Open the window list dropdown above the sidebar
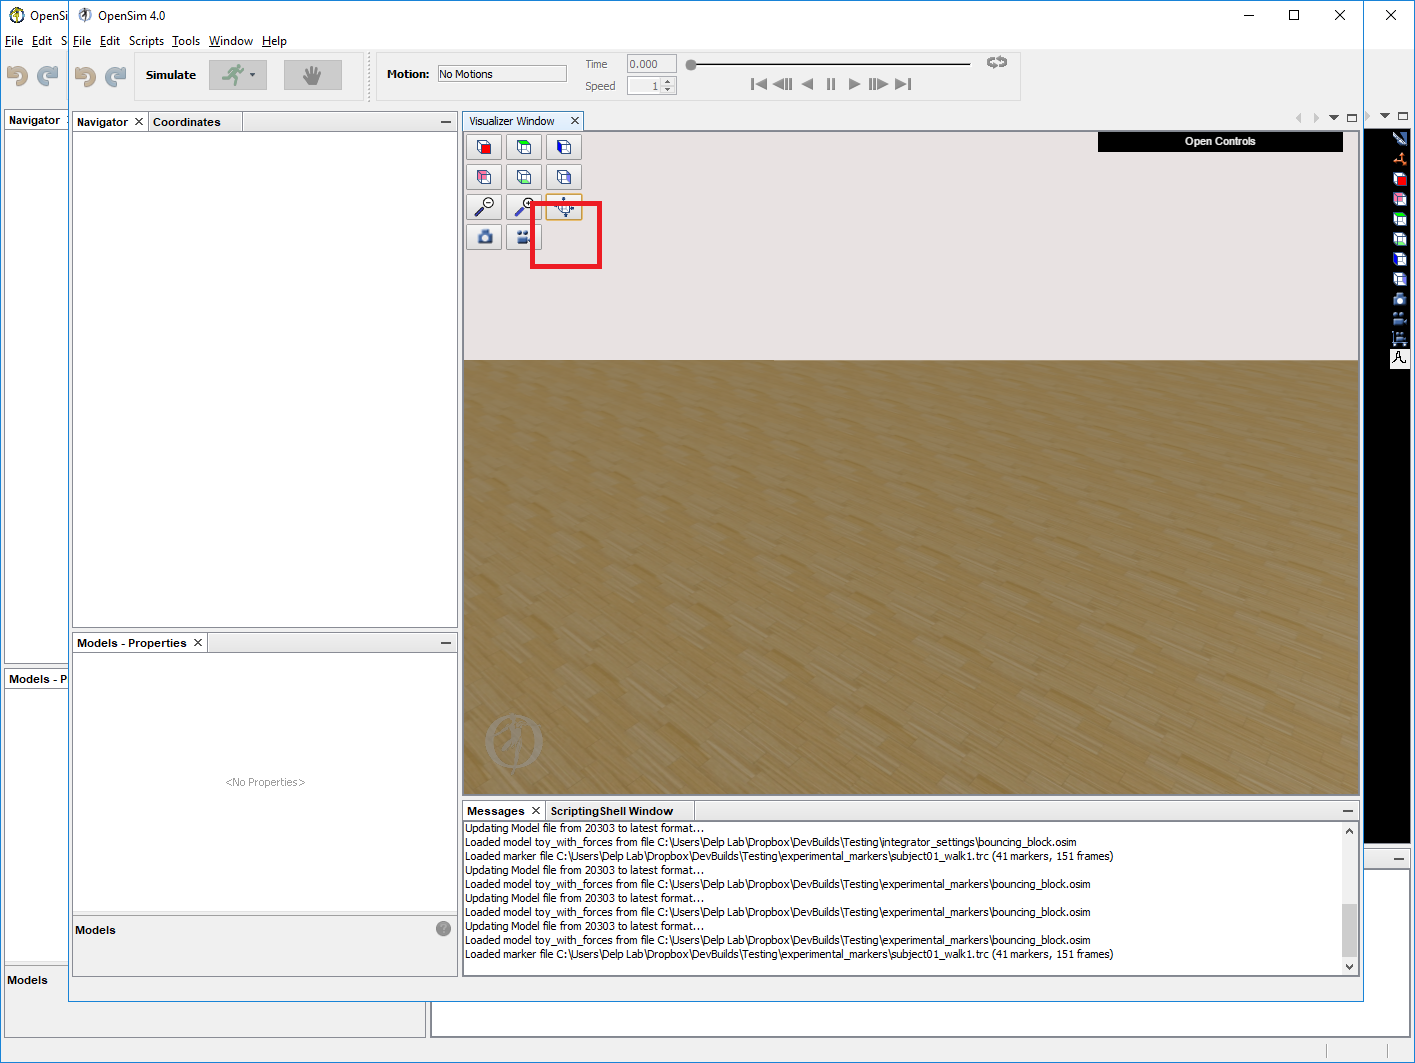 (1385, 116)
